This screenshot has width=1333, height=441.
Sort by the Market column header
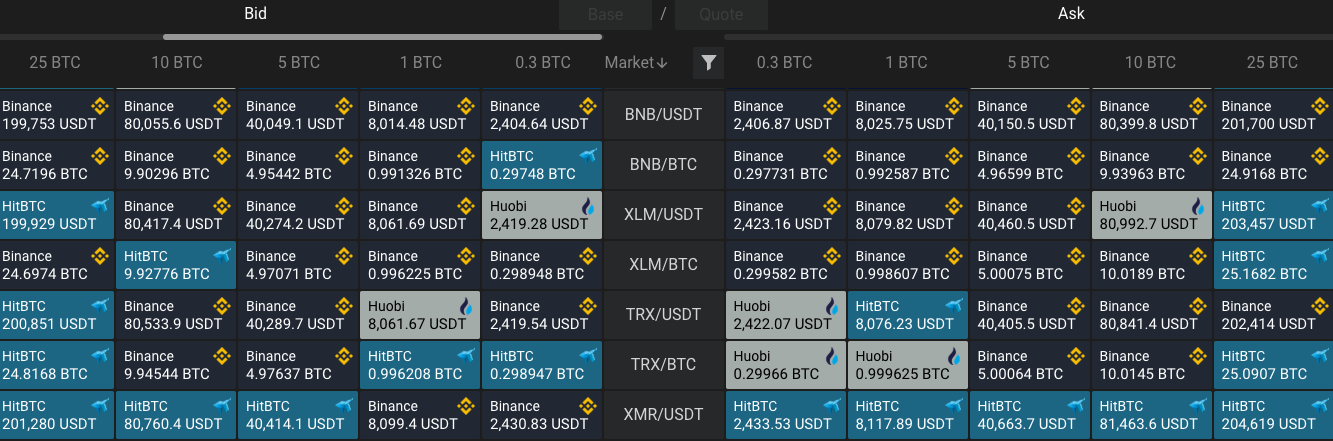[x=636, y=63]
